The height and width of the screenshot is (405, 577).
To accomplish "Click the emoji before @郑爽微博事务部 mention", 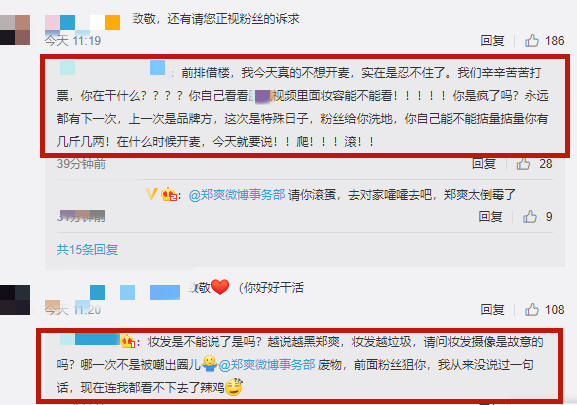I will point(210,363).
